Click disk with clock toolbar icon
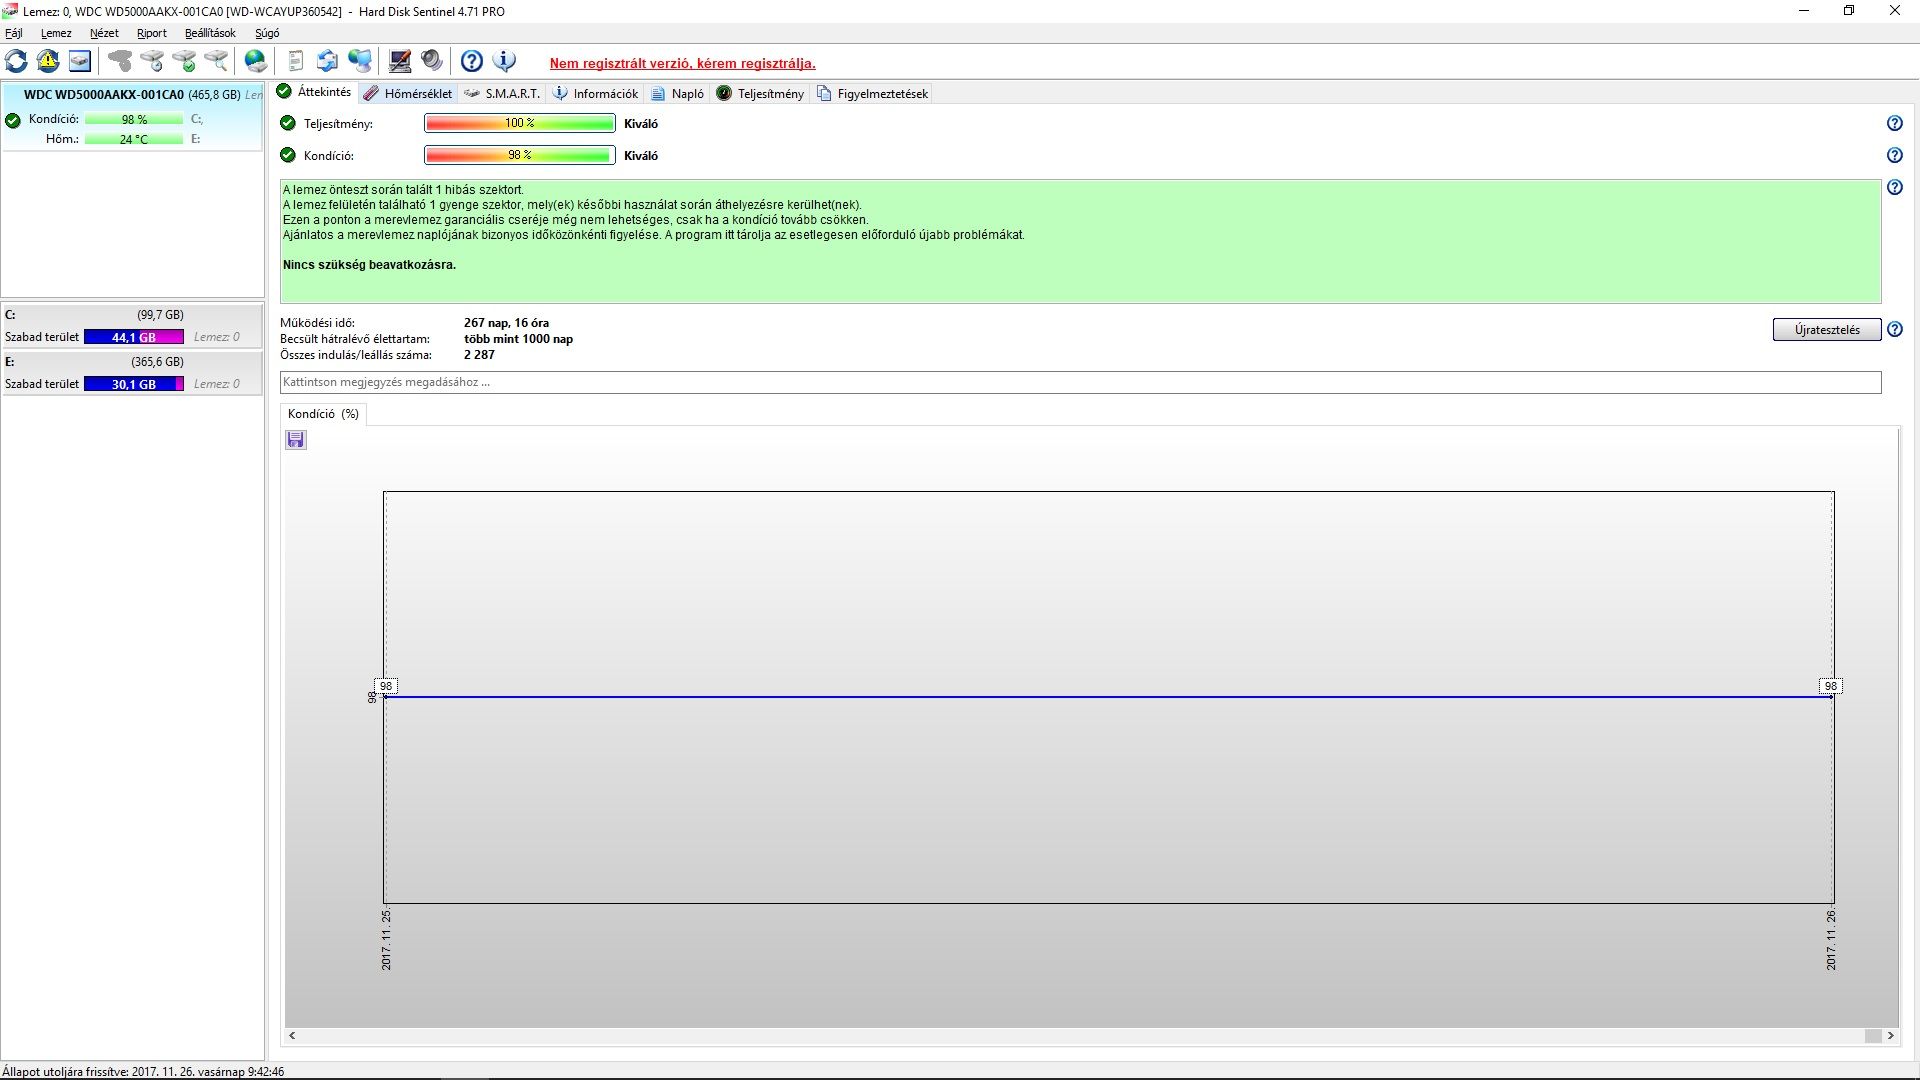 (152, 61)
